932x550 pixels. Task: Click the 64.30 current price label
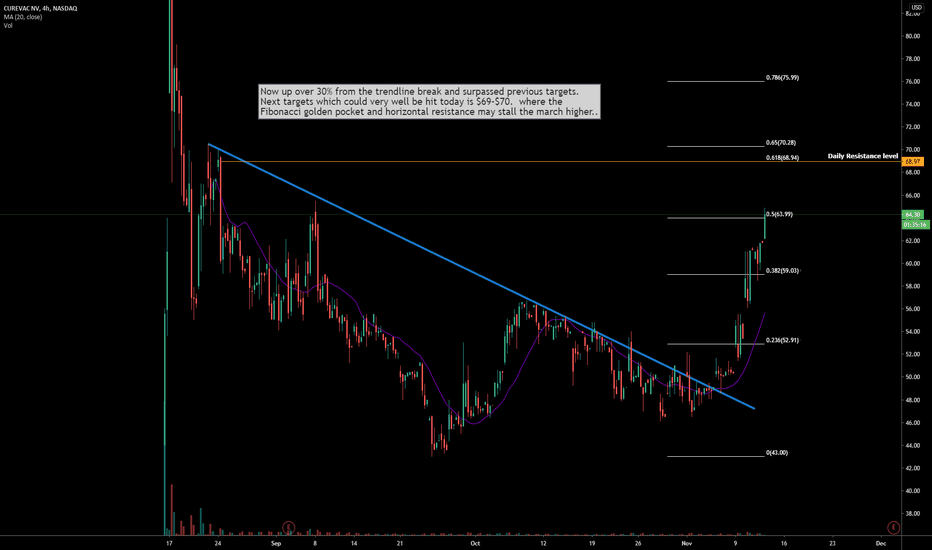click(912, 215)
